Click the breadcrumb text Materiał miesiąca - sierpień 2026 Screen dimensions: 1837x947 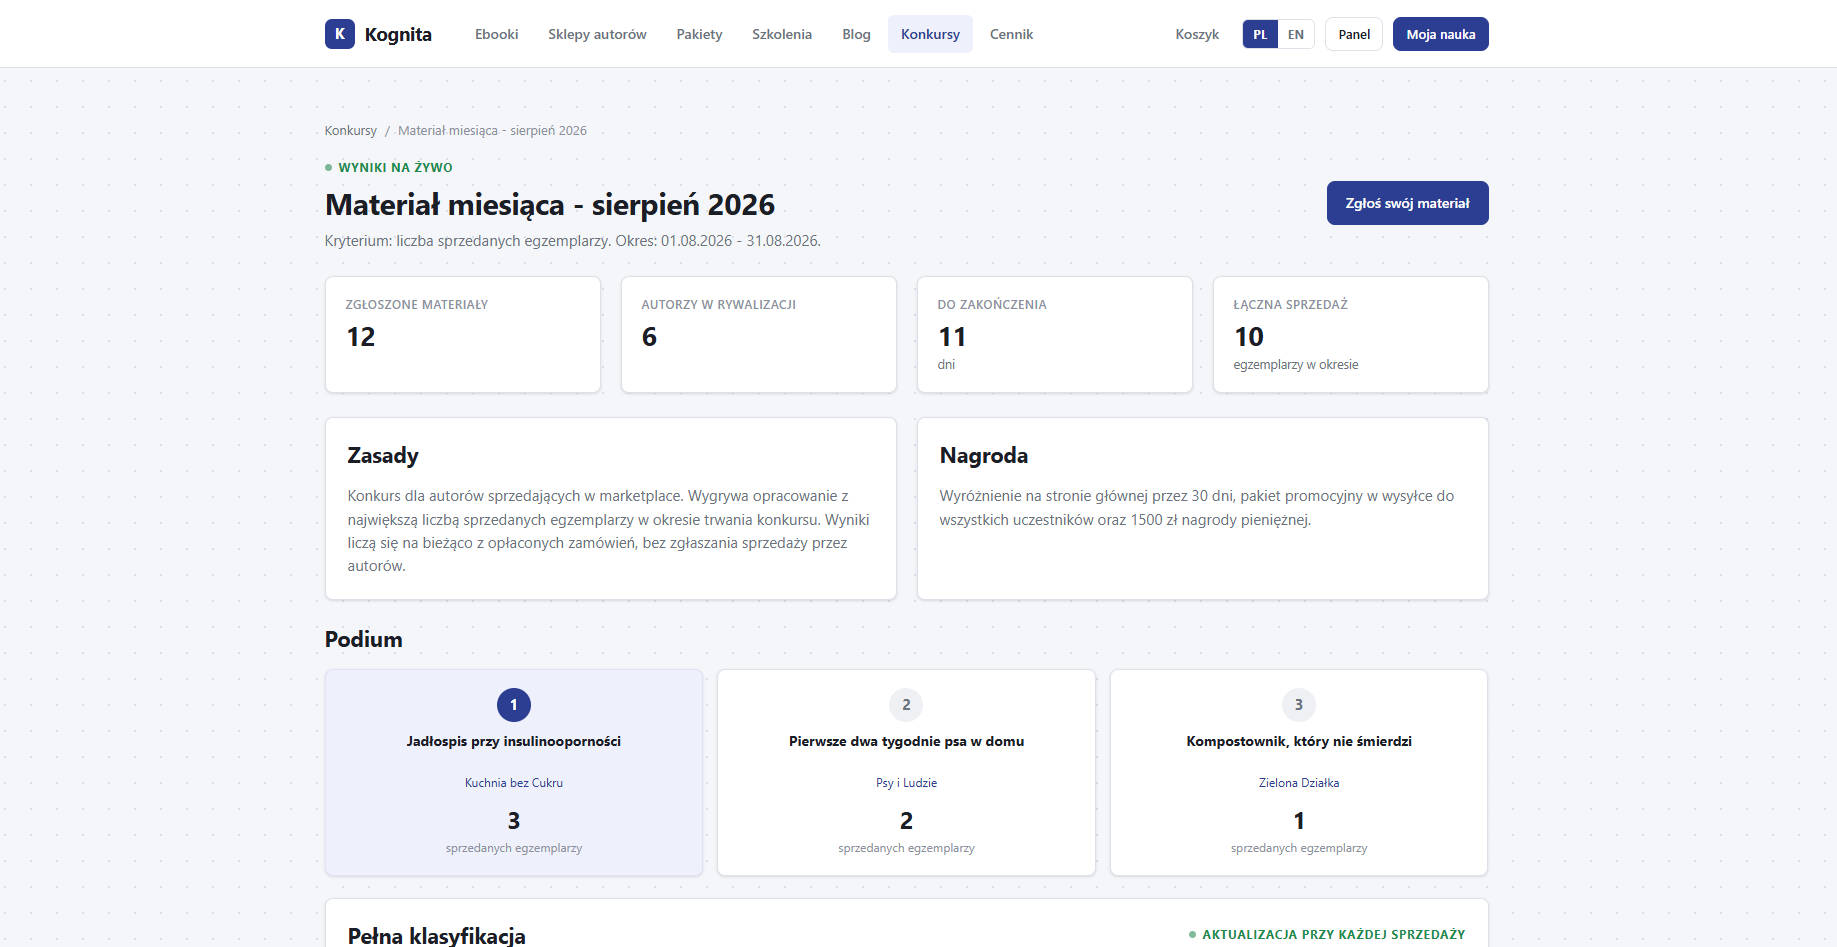pyautogui.click(x=492, y=131)
